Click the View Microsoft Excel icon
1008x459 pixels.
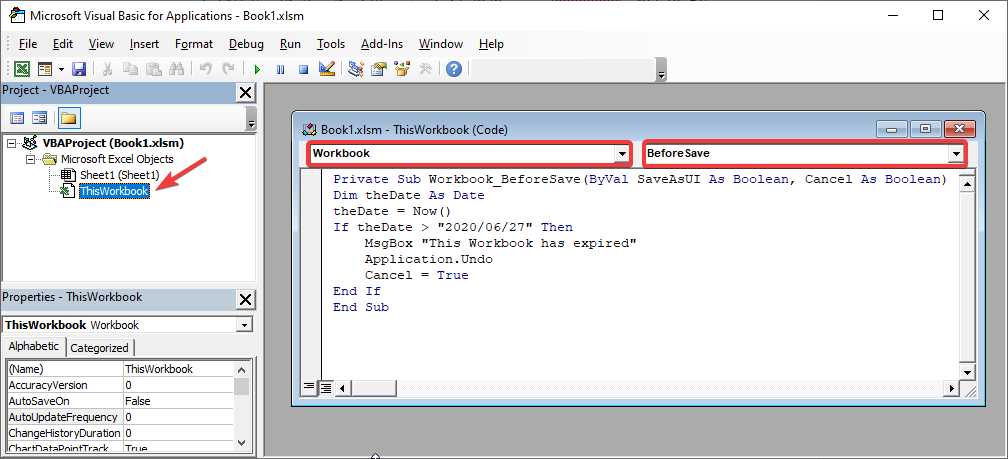(x=22, y=69)
